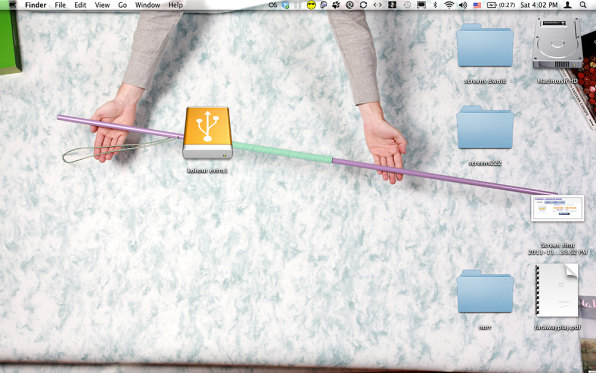Click the circular sync arrows menu bar icon

(363, 5)
